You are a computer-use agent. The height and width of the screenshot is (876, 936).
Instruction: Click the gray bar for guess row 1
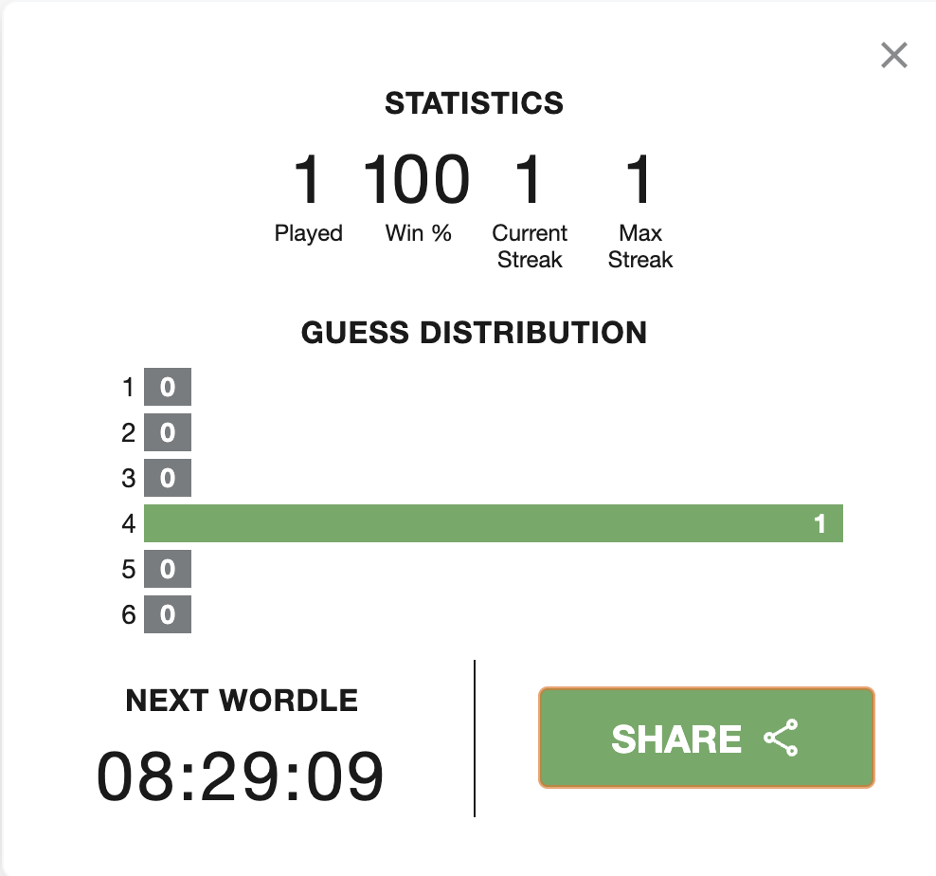click(167, 386)
